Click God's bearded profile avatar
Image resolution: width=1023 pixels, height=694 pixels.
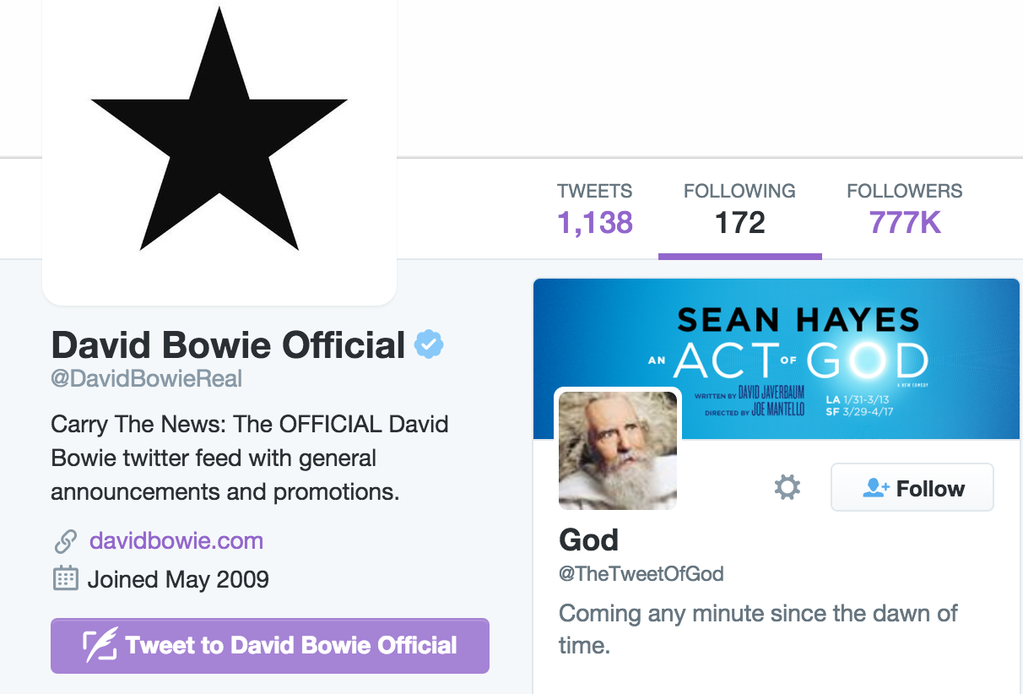(617, 450)
